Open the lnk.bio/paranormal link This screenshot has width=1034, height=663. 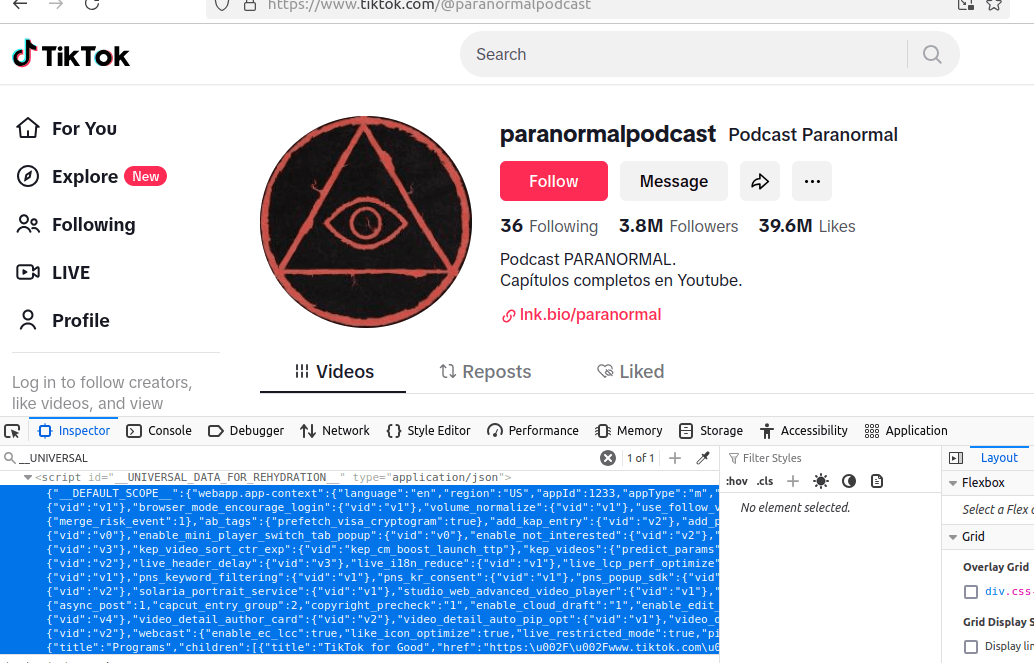tap(581, 315)
